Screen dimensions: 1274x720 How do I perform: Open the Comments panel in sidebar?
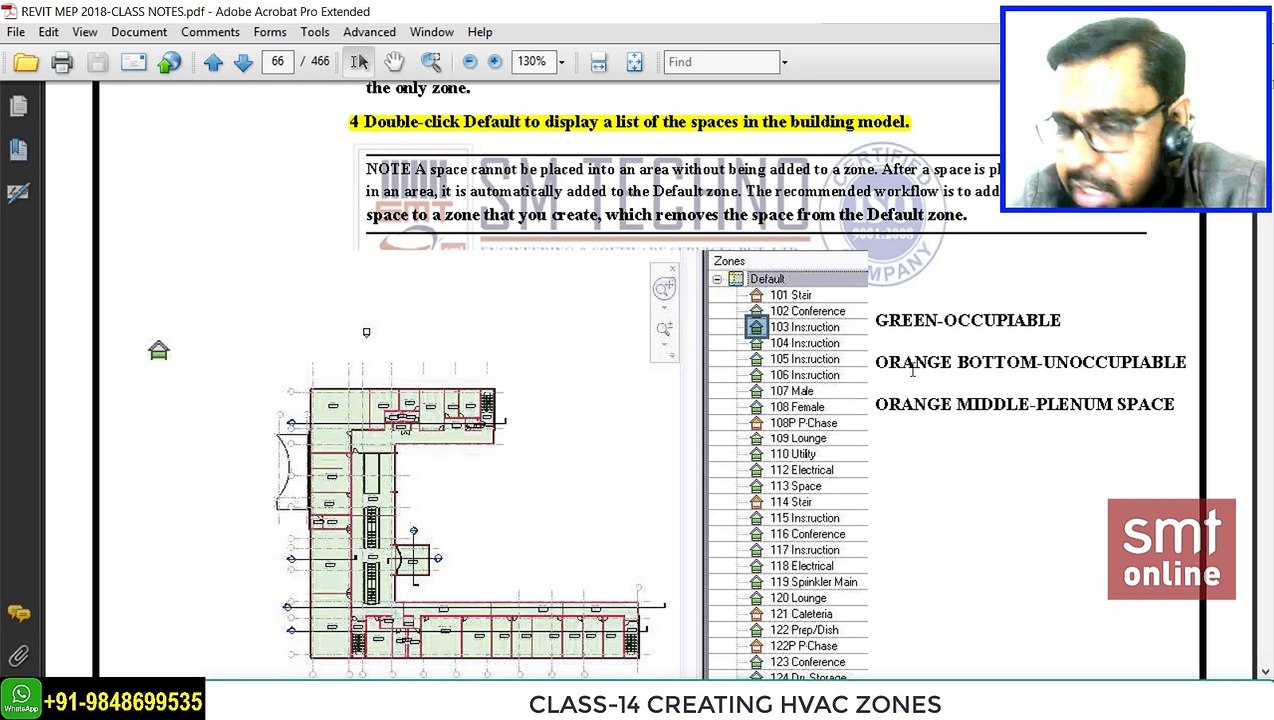point(18,613)
